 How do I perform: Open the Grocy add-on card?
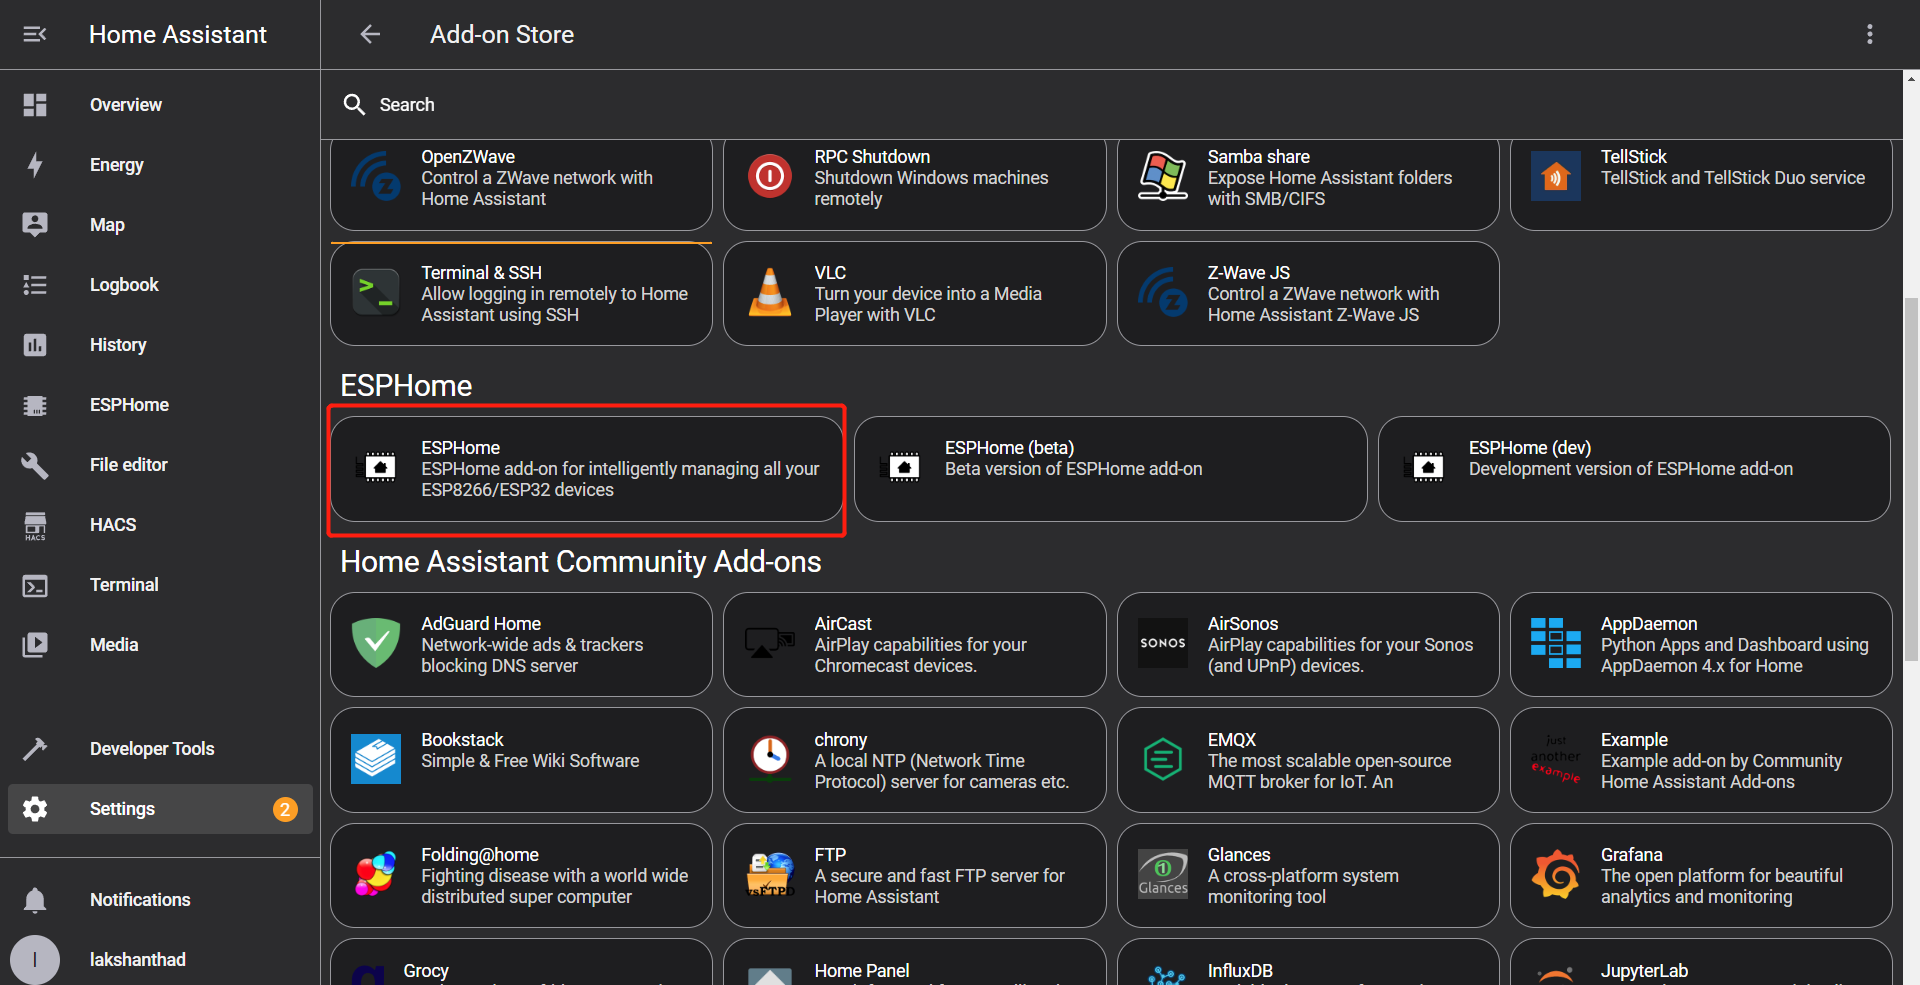[x=521, y=963]
